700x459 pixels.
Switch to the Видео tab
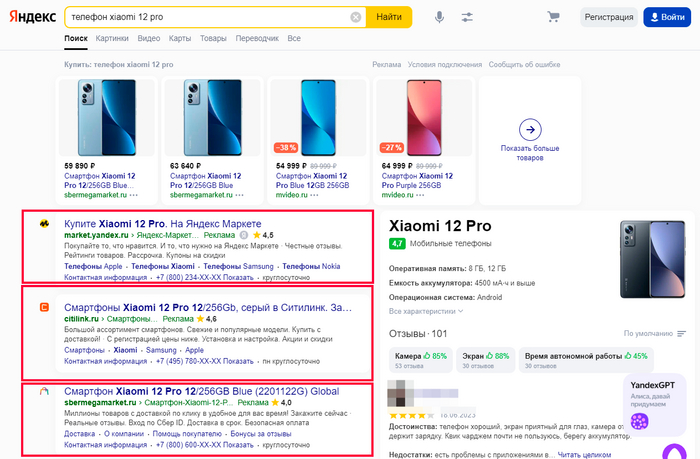(149, 38)
